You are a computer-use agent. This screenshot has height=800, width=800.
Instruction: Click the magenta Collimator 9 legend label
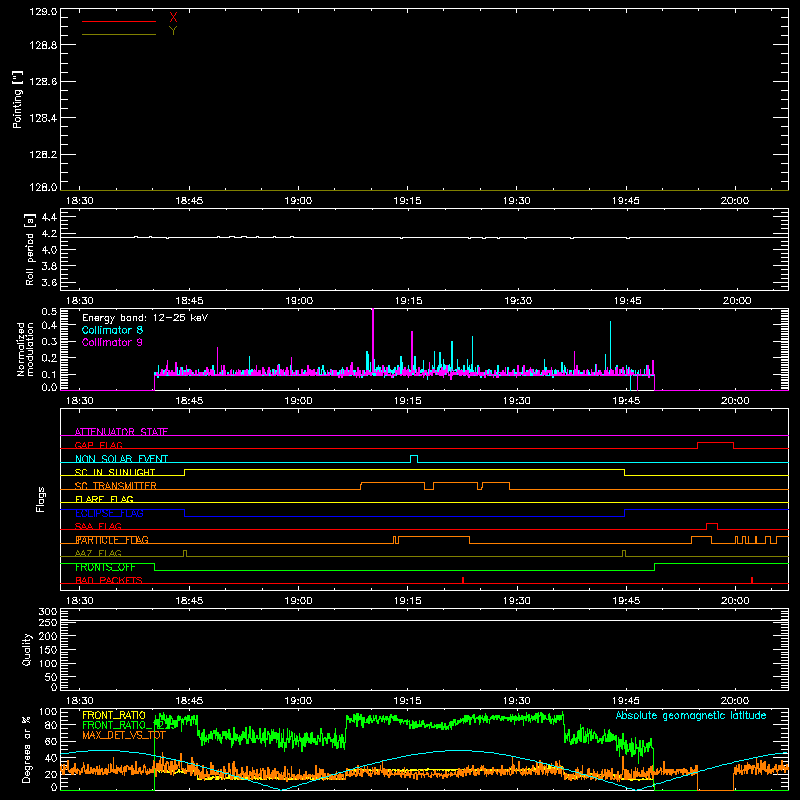pos(112,342)
